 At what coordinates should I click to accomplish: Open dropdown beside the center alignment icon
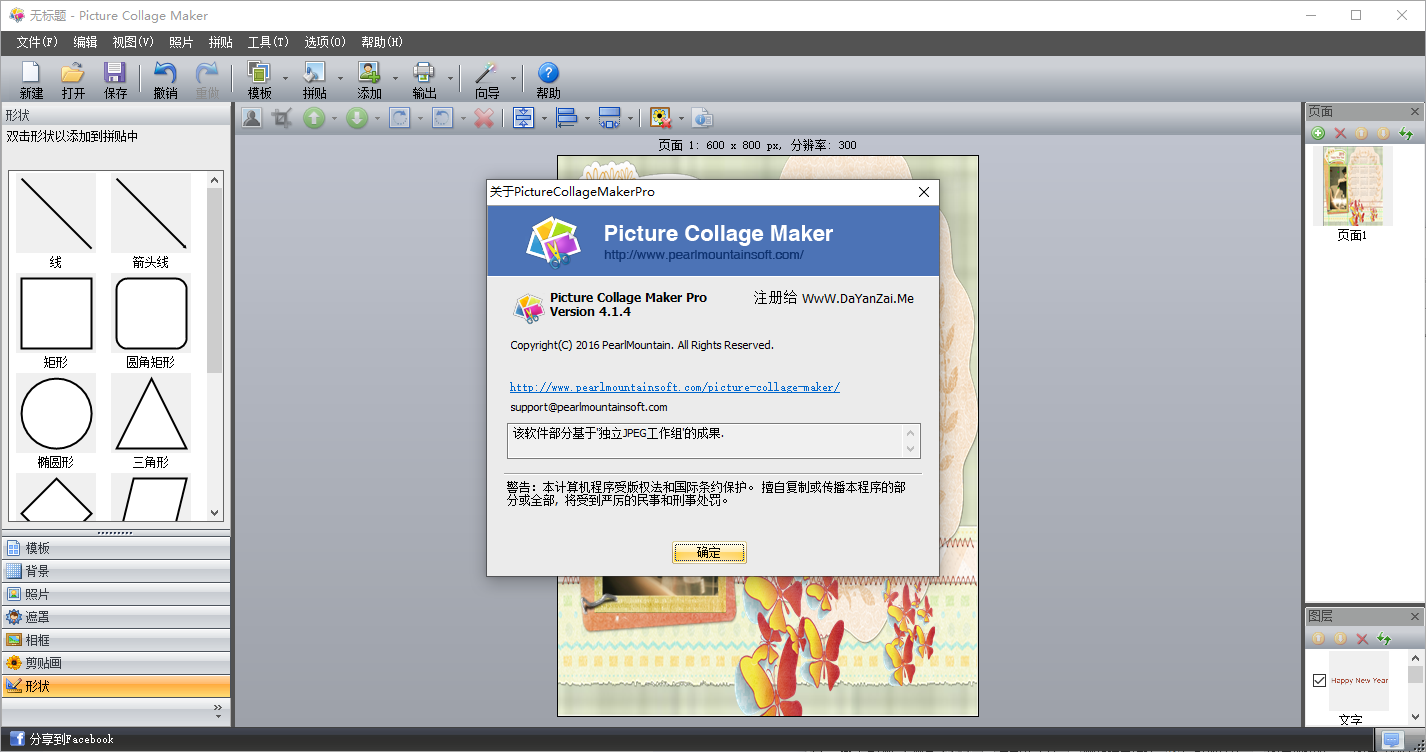pyautogui.click(x=543, y=119)
